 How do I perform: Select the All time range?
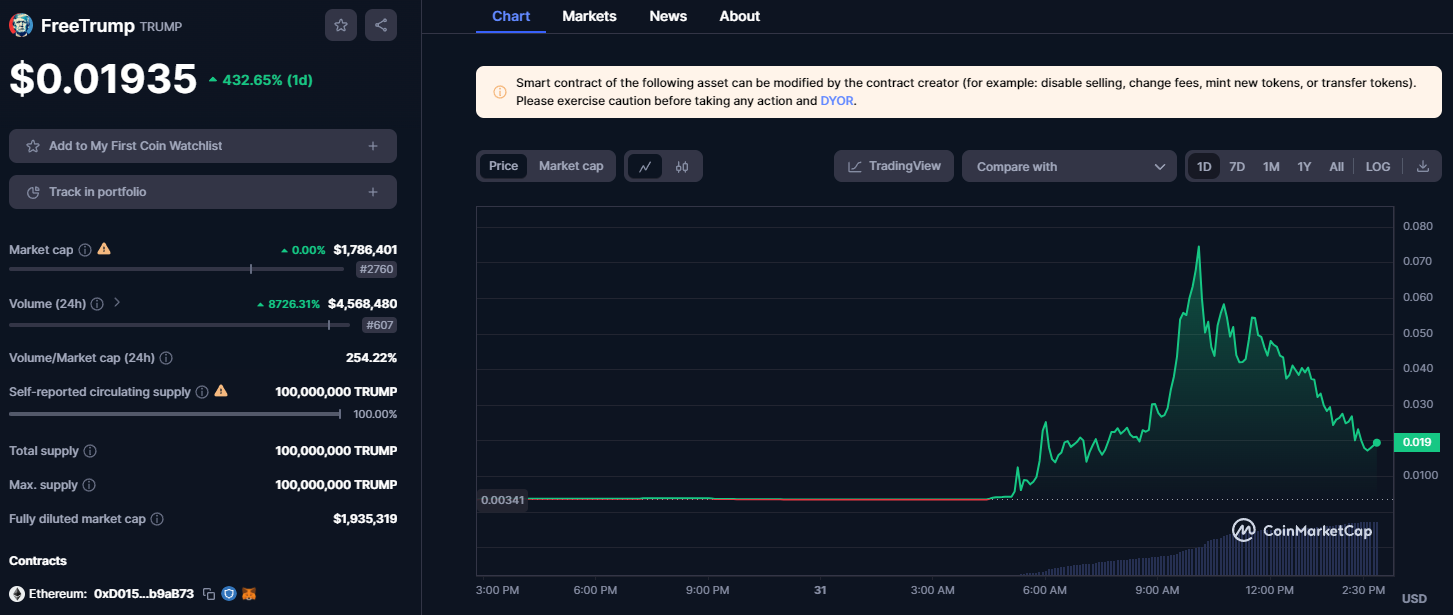click(x=1336, y=166)
